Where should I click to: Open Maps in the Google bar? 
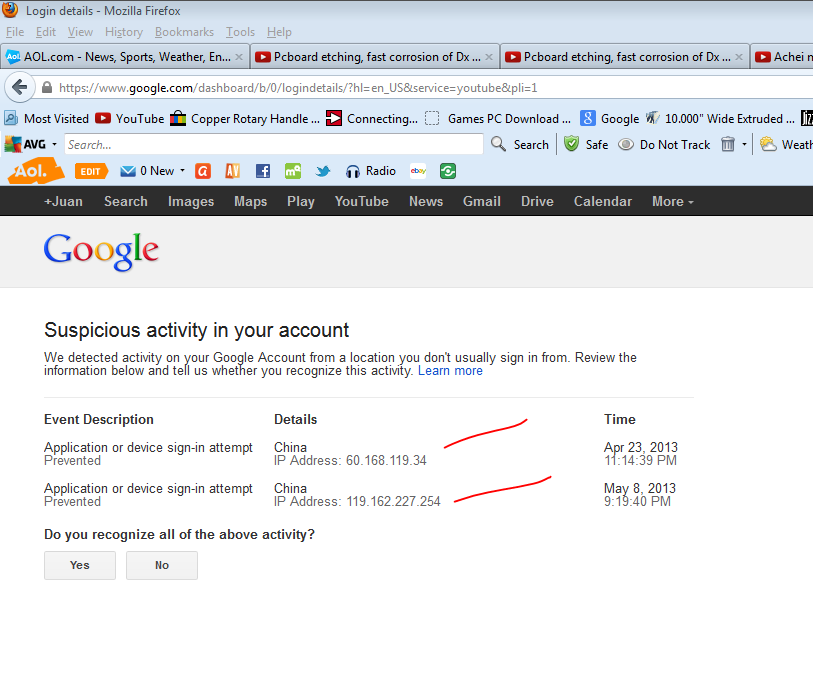click(250, 201)
